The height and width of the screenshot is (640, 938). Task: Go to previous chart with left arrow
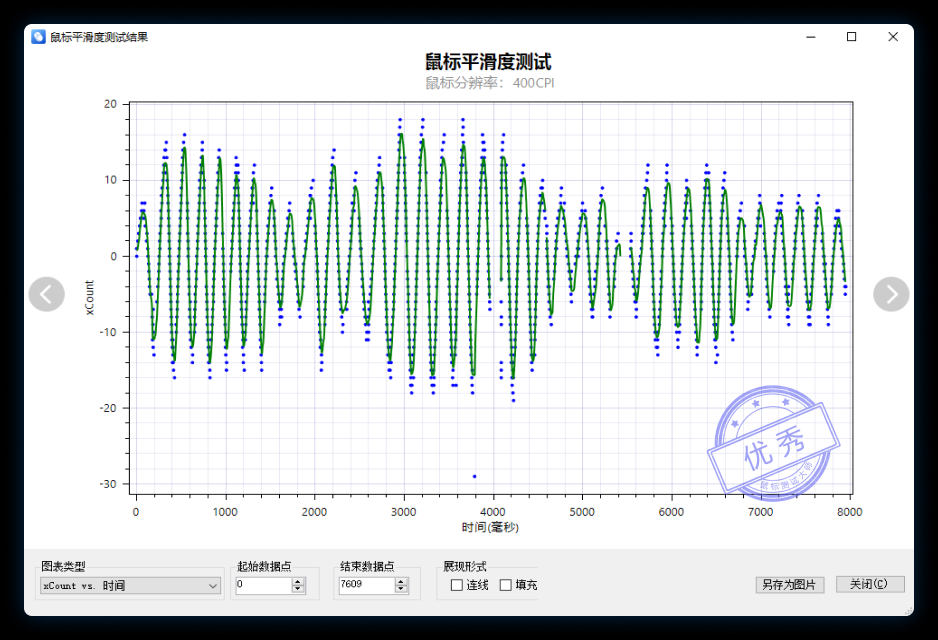47,294
